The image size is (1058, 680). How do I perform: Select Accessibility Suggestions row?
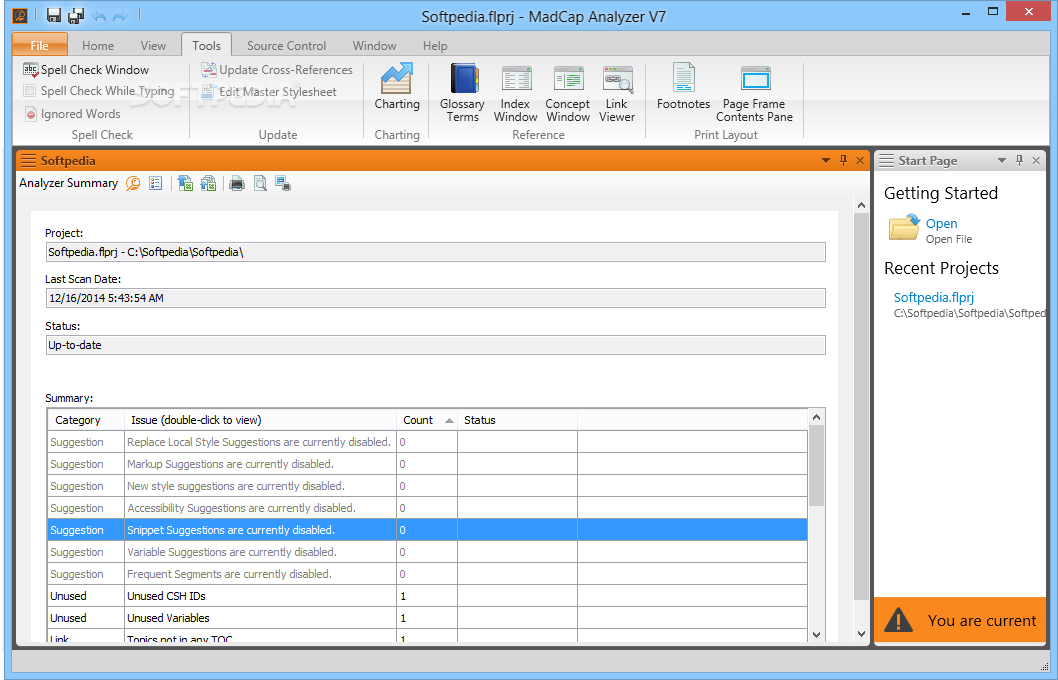coord(427,508)
